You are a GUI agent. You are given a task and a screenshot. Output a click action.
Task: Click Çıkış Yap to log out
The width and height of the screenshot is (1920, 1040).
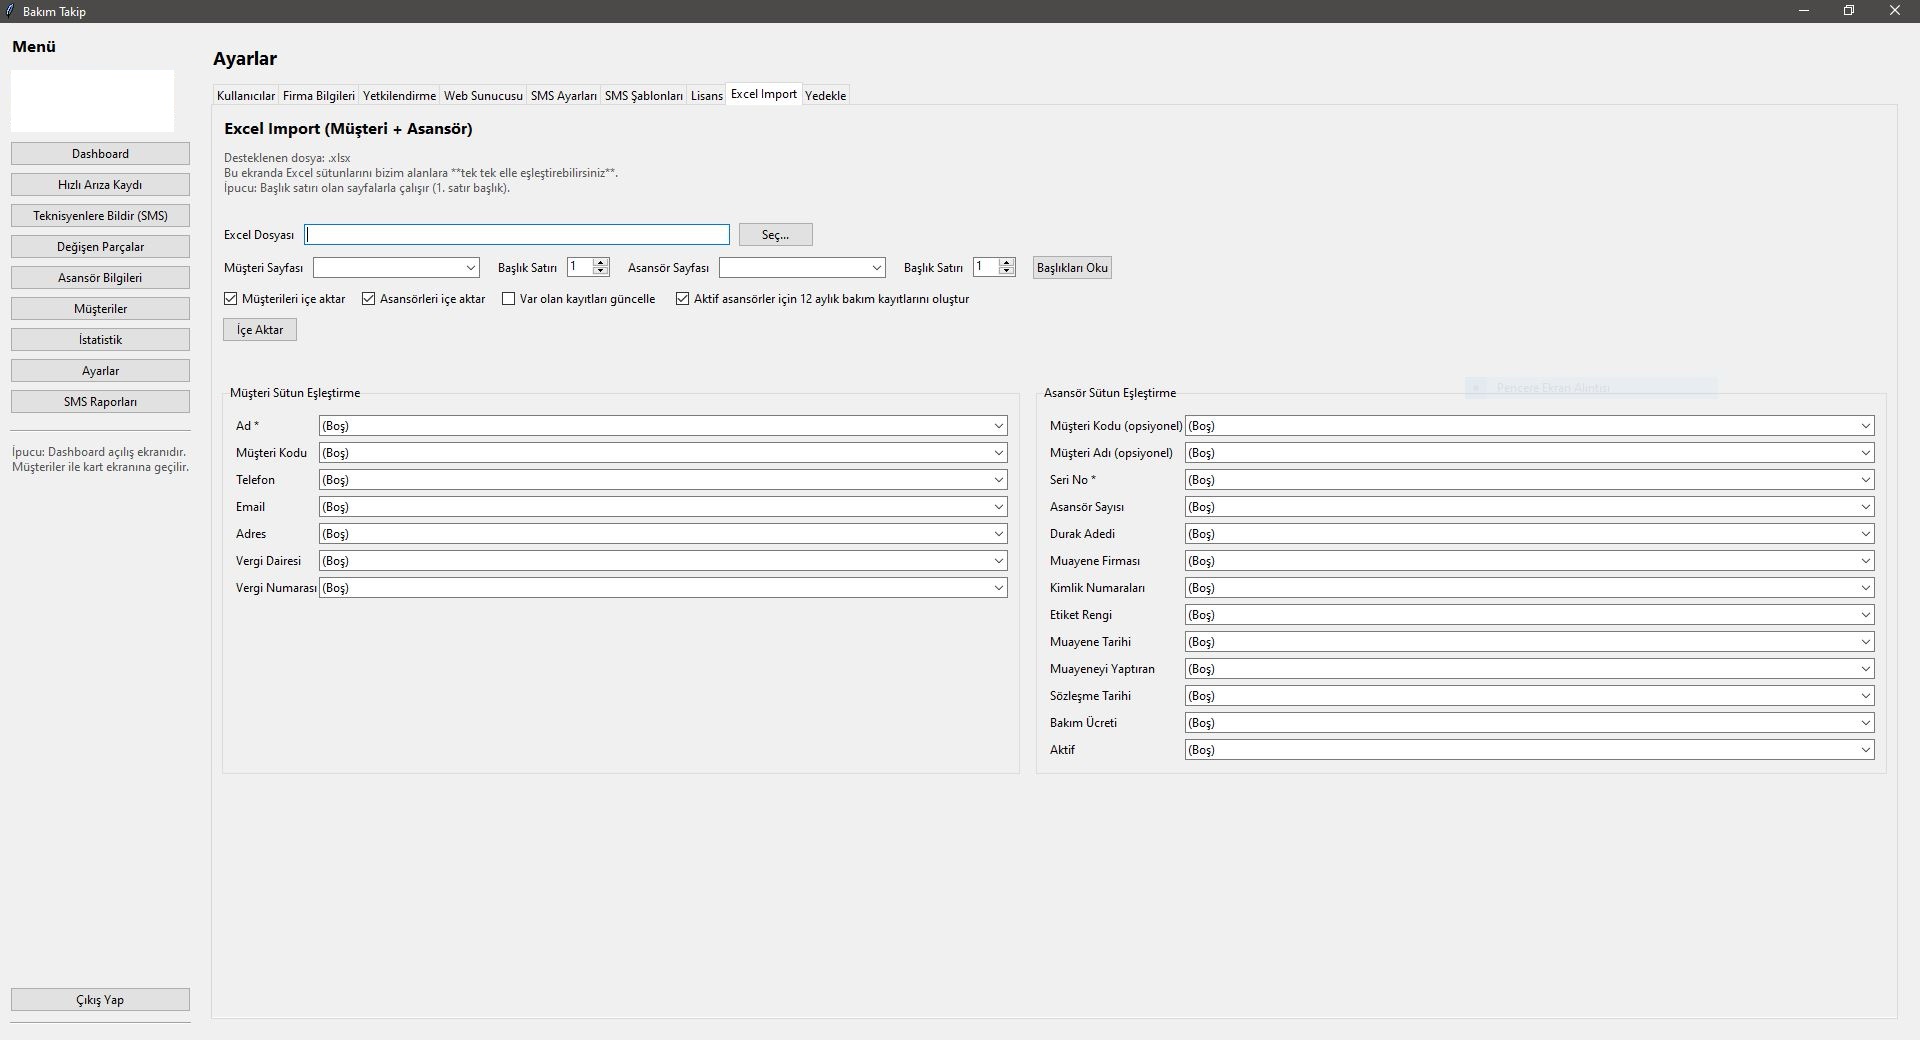point(100,999)
